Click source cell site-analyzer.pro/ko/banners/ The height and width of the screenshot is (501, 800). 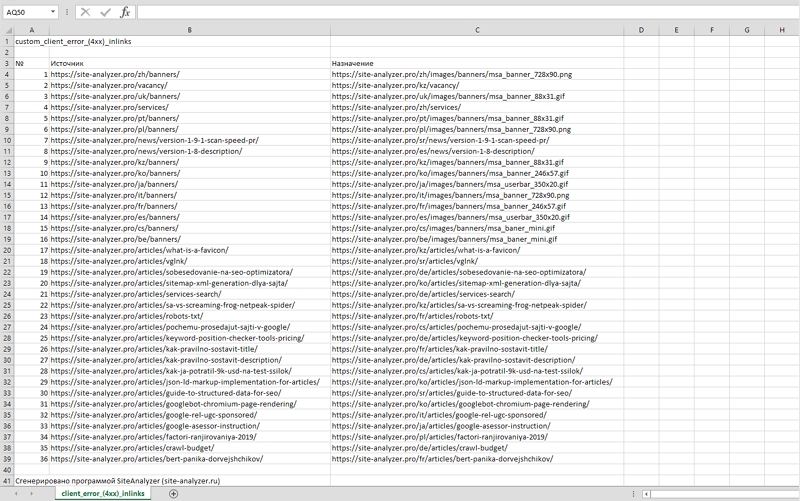[x=189, y=173]
